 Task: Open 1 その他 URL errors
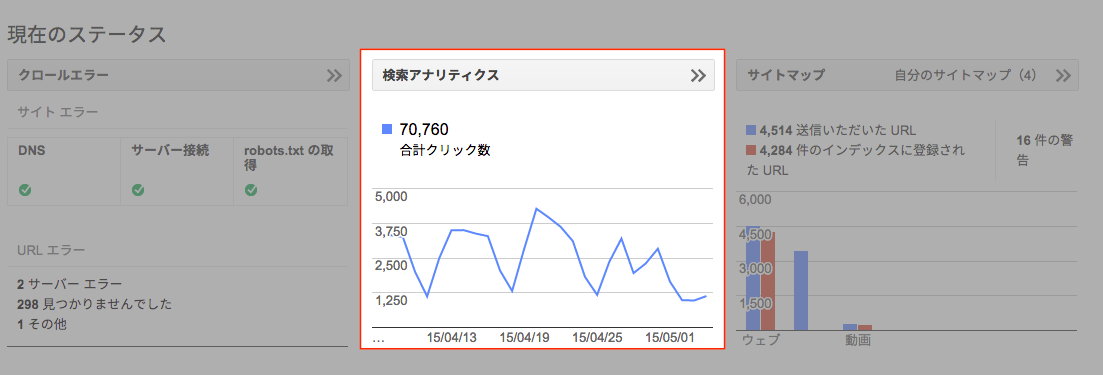click(x=42, y=324)
